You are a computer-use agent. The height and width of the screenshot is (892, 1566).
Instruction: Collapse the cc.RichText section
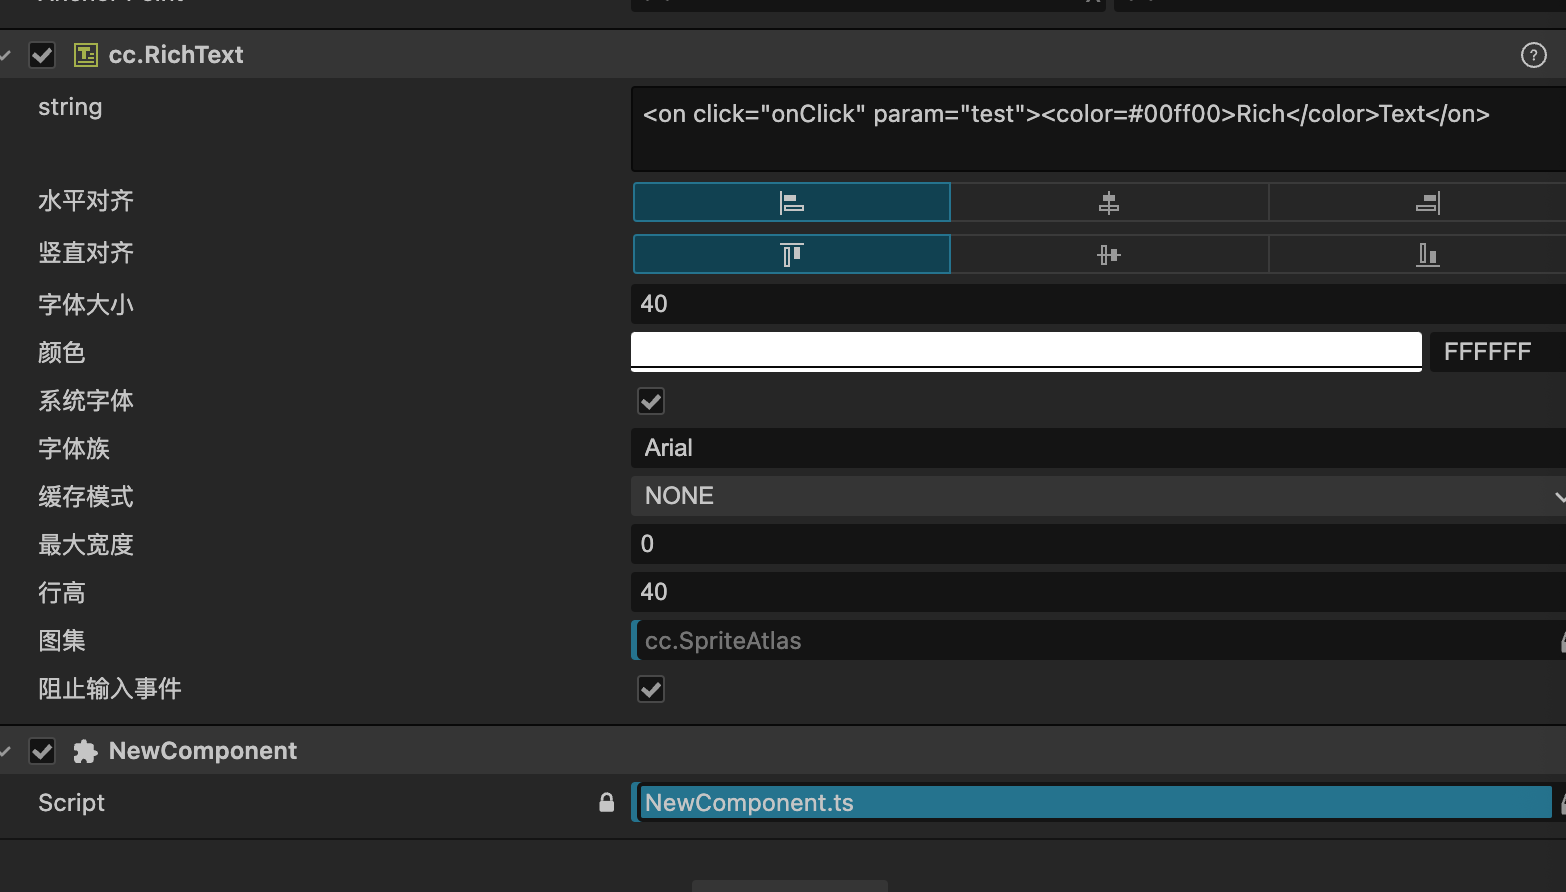pyautogui.click(x=7, y=55)
